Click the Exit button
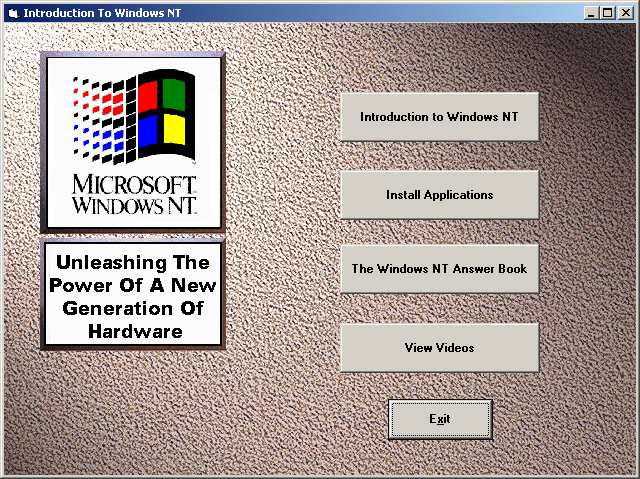The height and width of the screenshot is (479, 640). point(440,419)
